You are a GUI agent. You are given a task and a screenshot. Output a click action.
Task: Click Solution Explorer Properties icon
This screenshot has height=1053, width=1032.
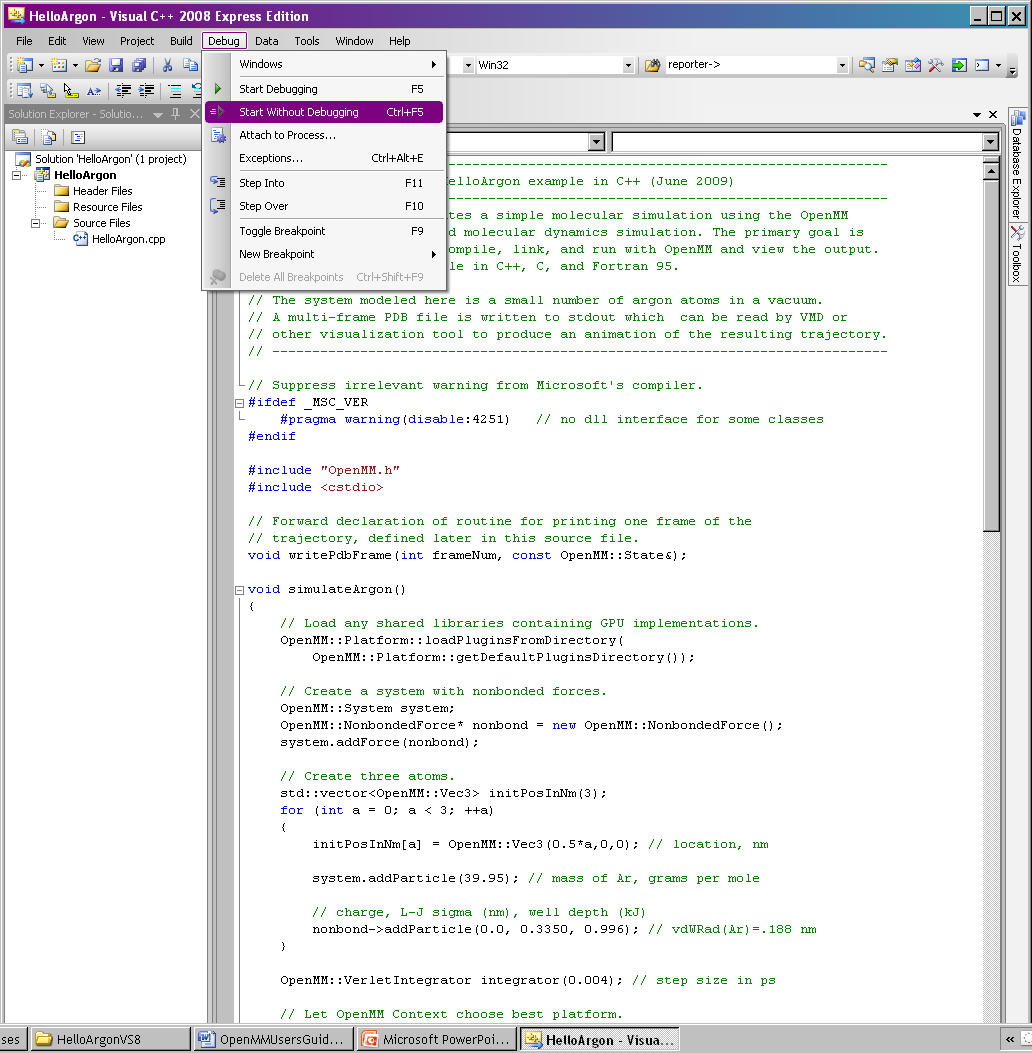point(20,138)
